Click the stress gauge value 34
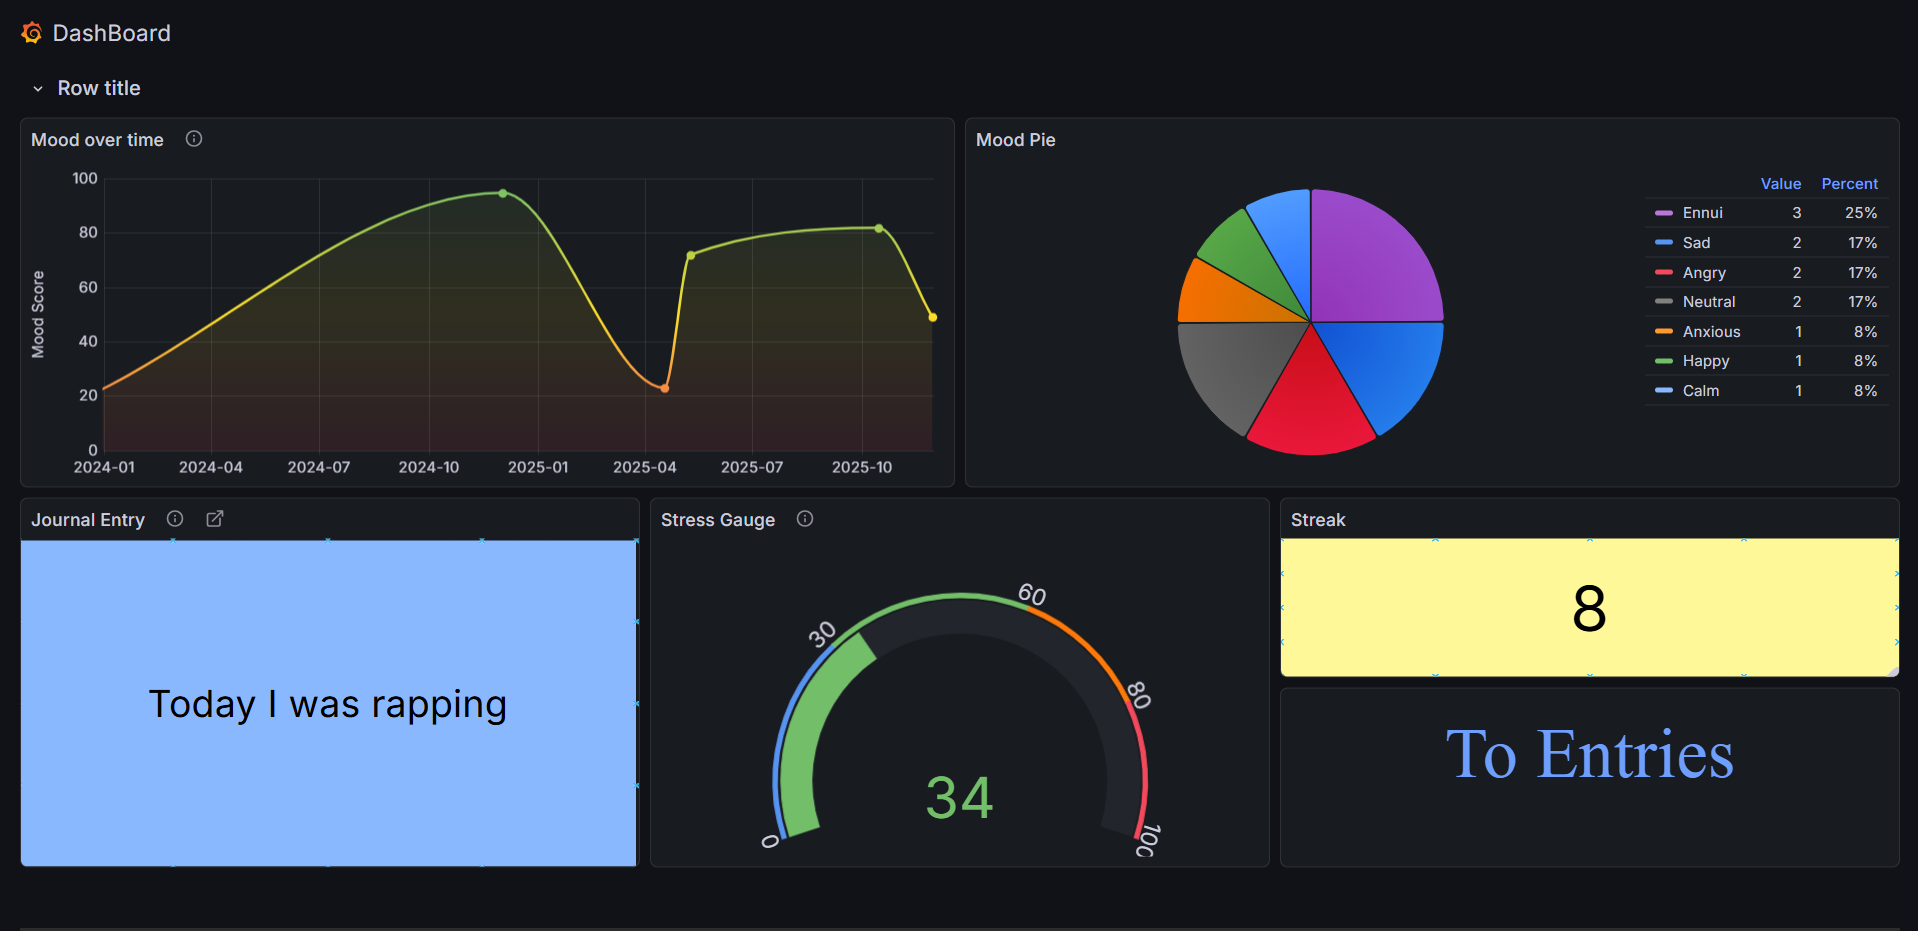This screenshot has height=931, width=1918. (x=959, y=798)
